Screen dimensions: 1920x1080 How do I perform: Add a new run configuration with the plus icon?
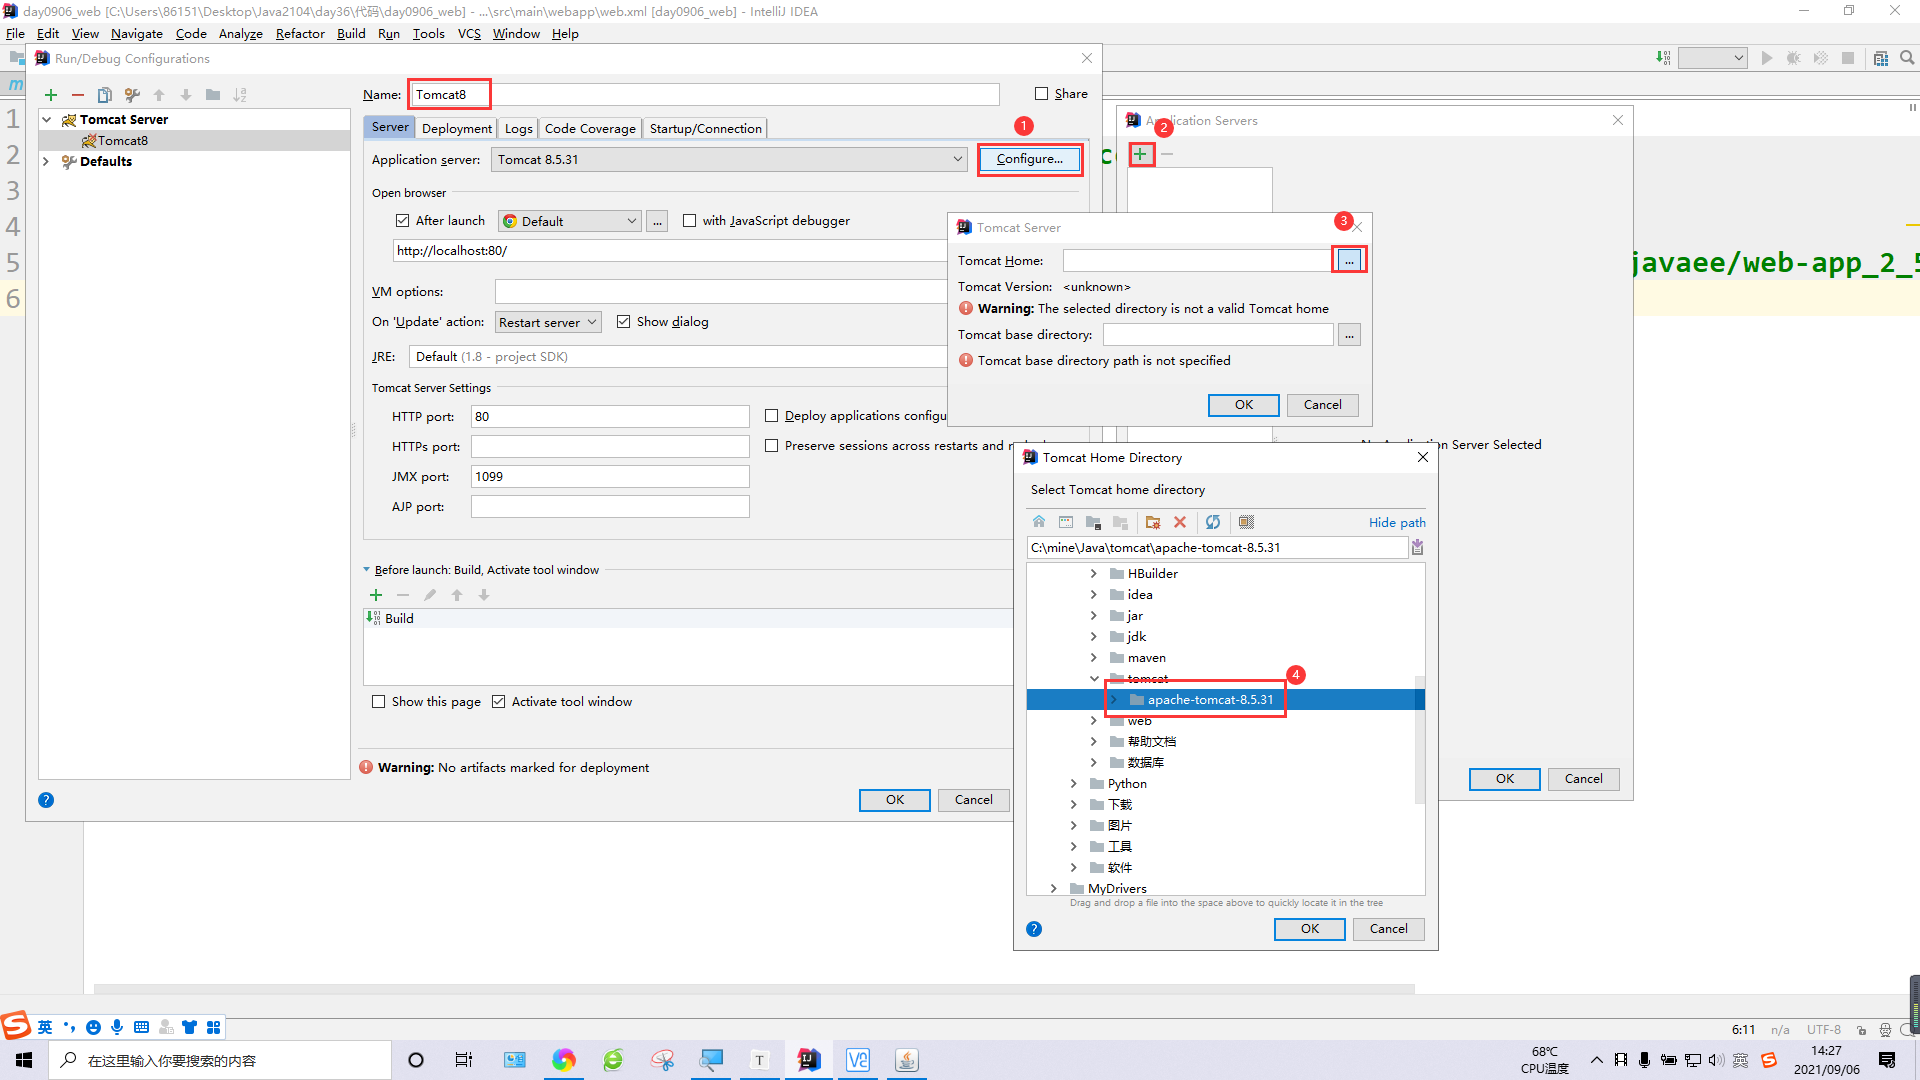[x=51, y=95]
